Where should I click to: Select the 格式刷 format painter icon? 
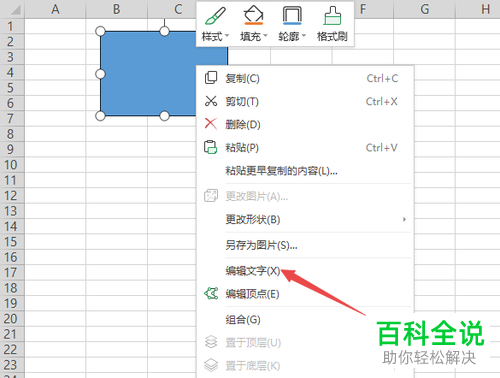click(x=332, y=16)
